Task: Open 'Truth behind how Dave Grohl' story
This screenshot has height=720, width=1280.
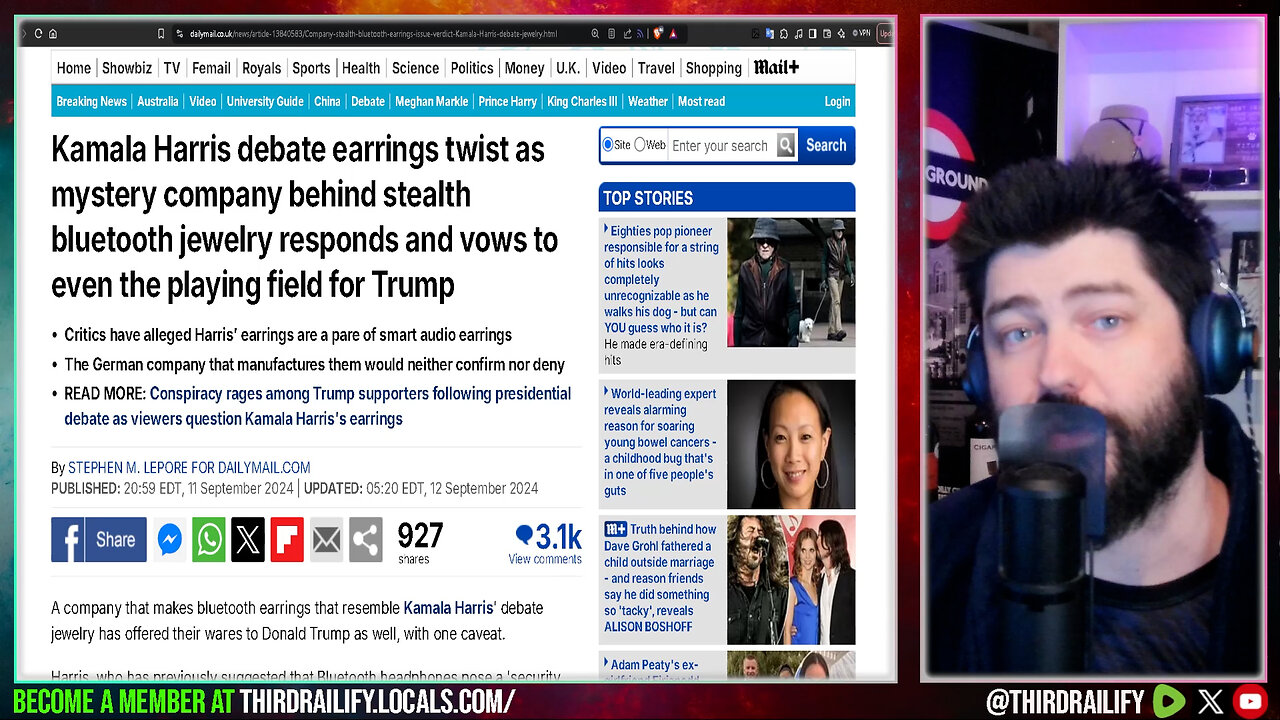Action: pos(660,578)
